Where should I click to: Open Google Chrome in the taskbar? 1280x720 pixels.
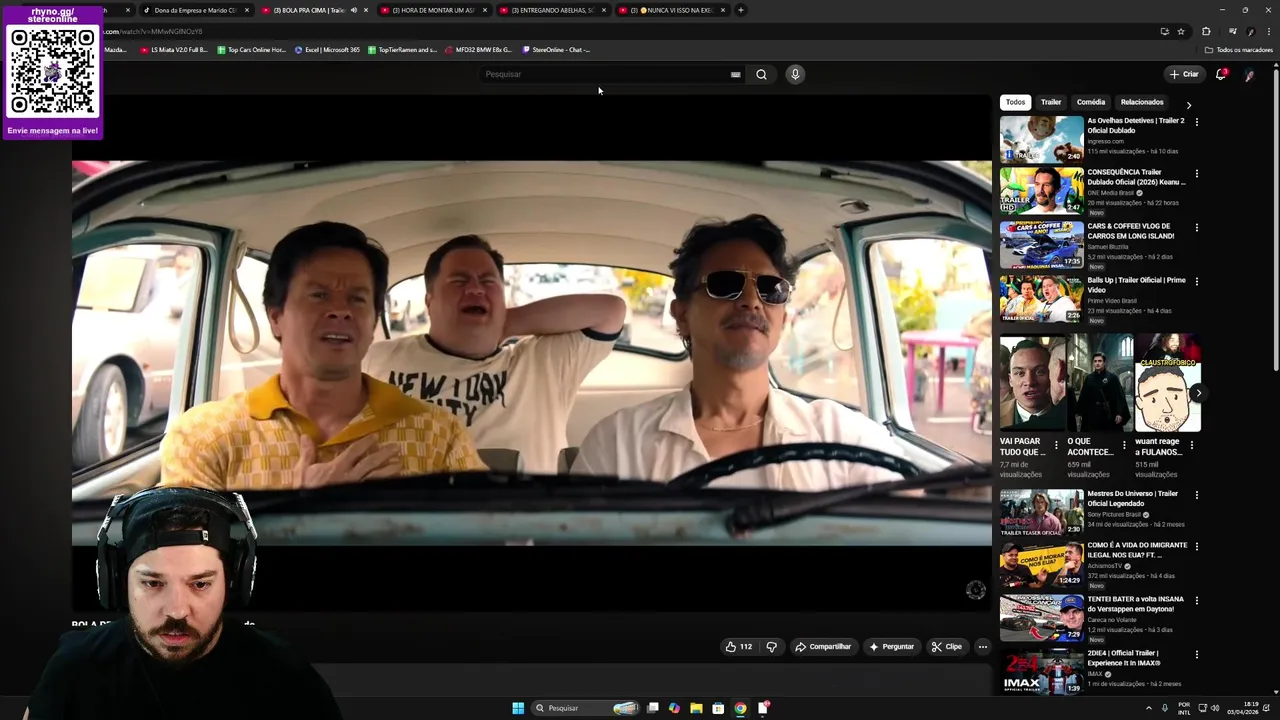740,708
